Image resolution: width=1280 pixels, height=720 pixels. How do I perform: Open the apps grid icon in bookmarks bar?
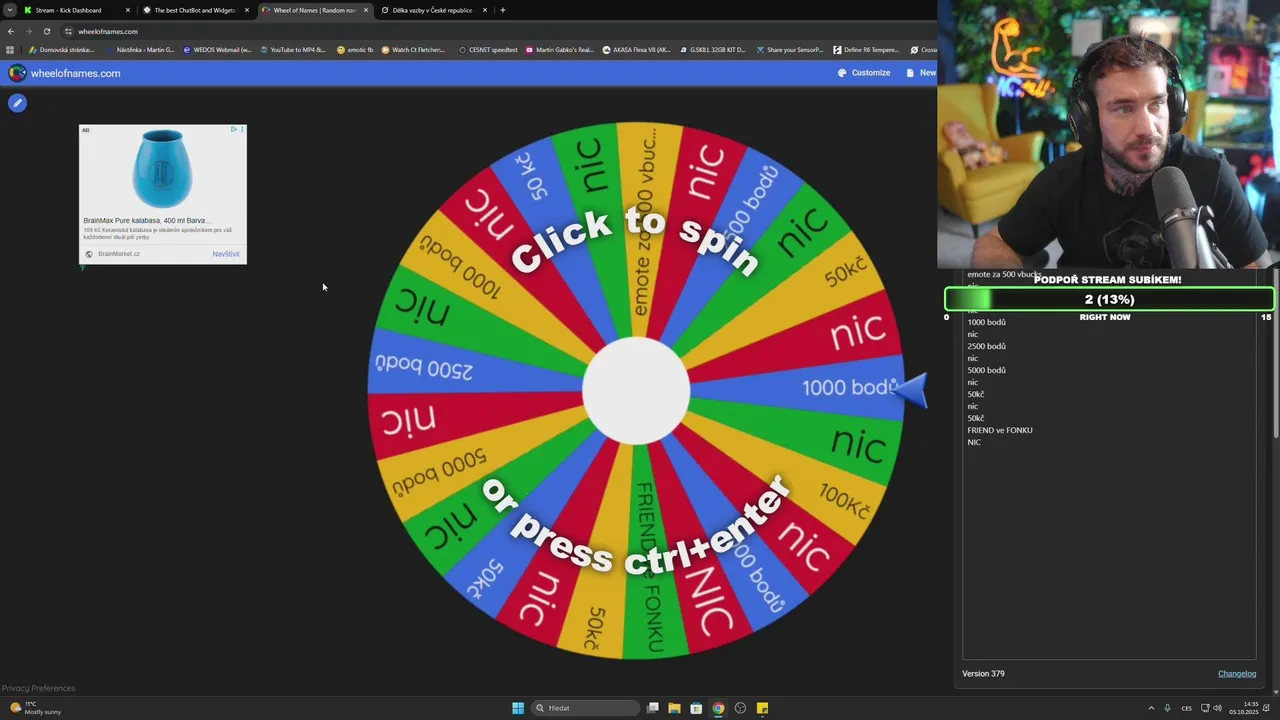tap(10, 50)
